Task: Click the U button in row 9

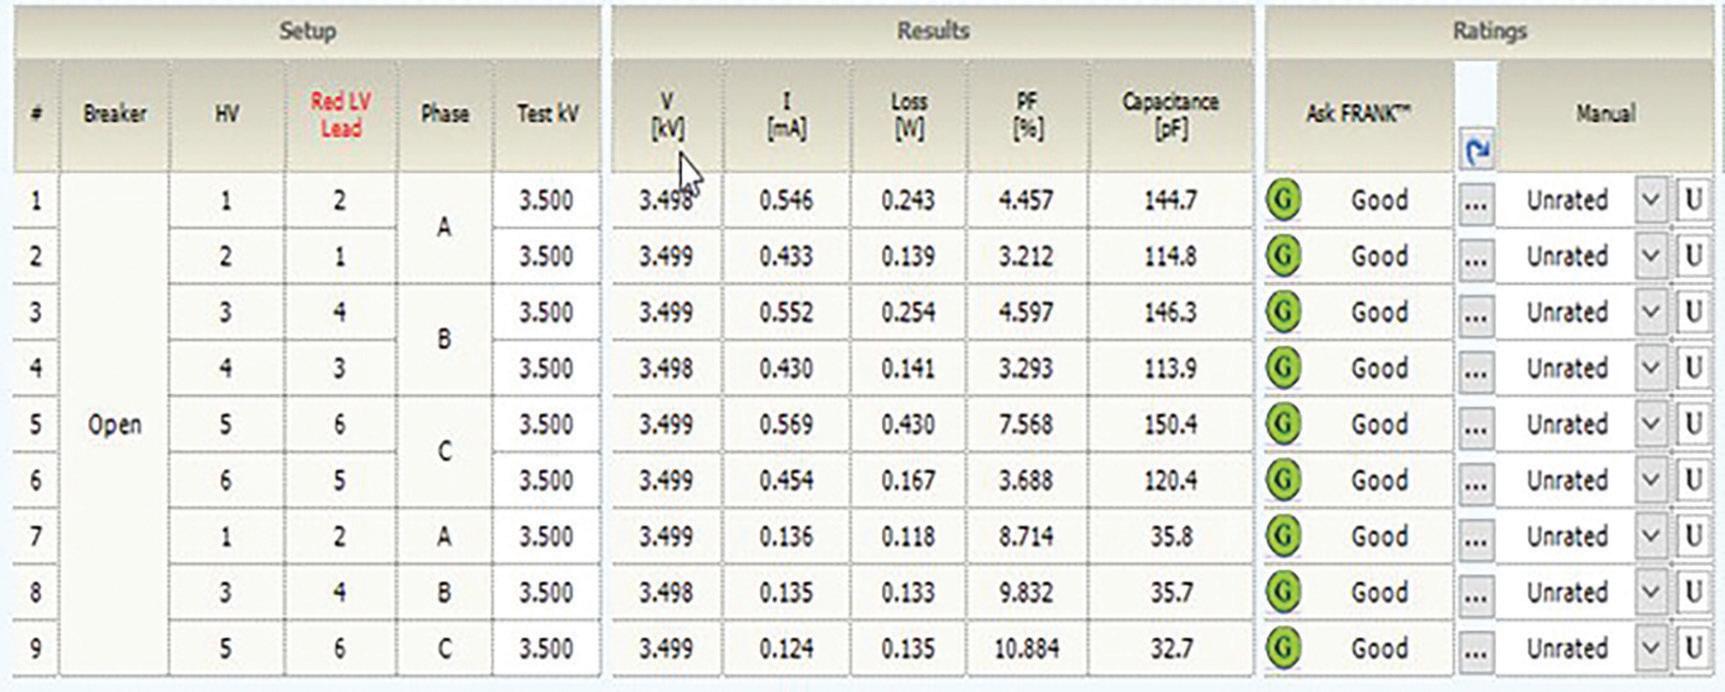Action: [x=1692, y=648]
